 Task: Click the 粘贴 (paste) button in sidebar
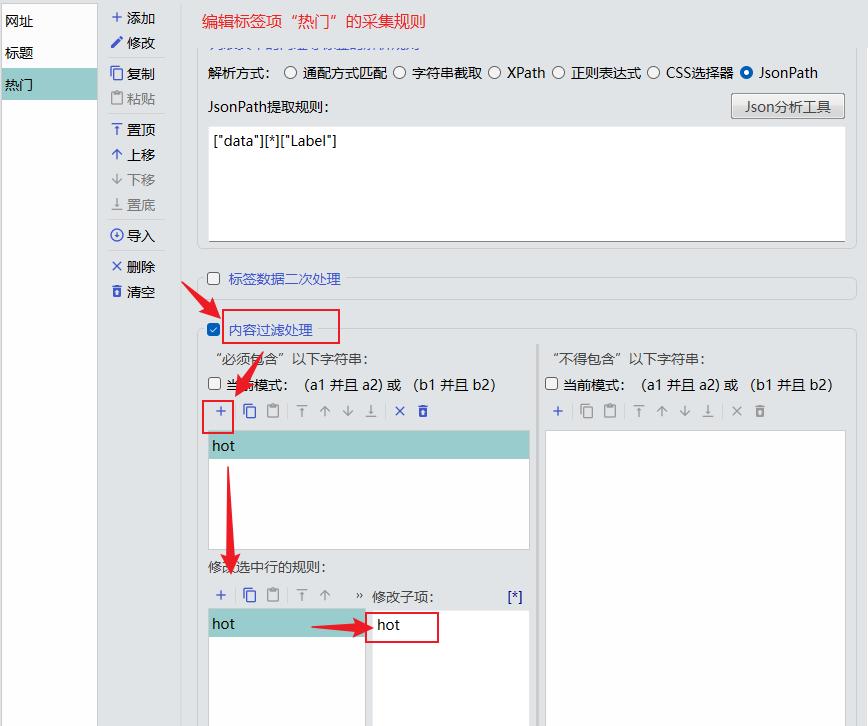(x=133, y=99)
